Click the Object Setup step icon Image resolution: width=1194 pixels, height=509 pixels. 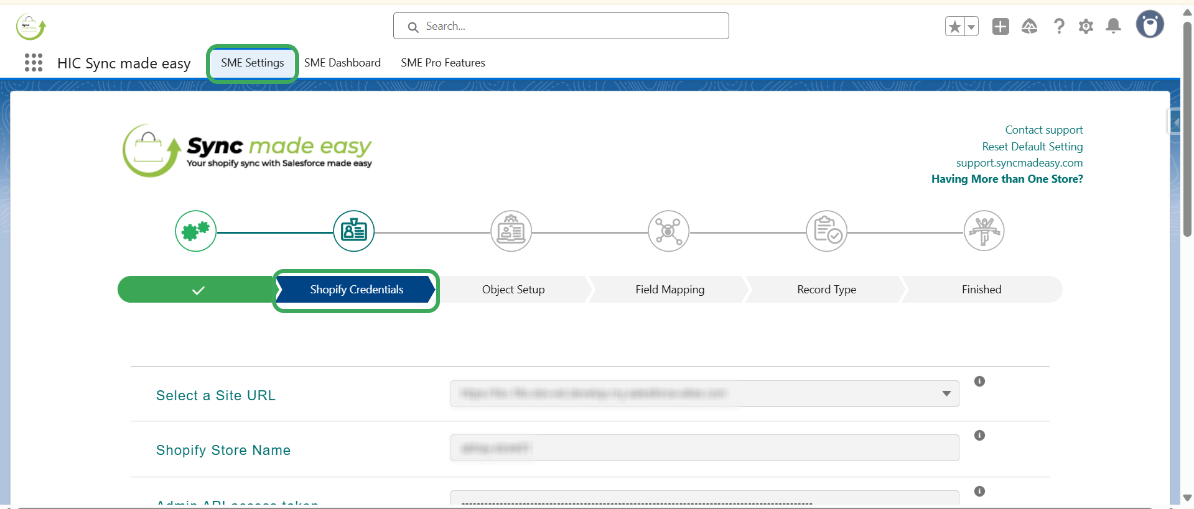(512, 230)
